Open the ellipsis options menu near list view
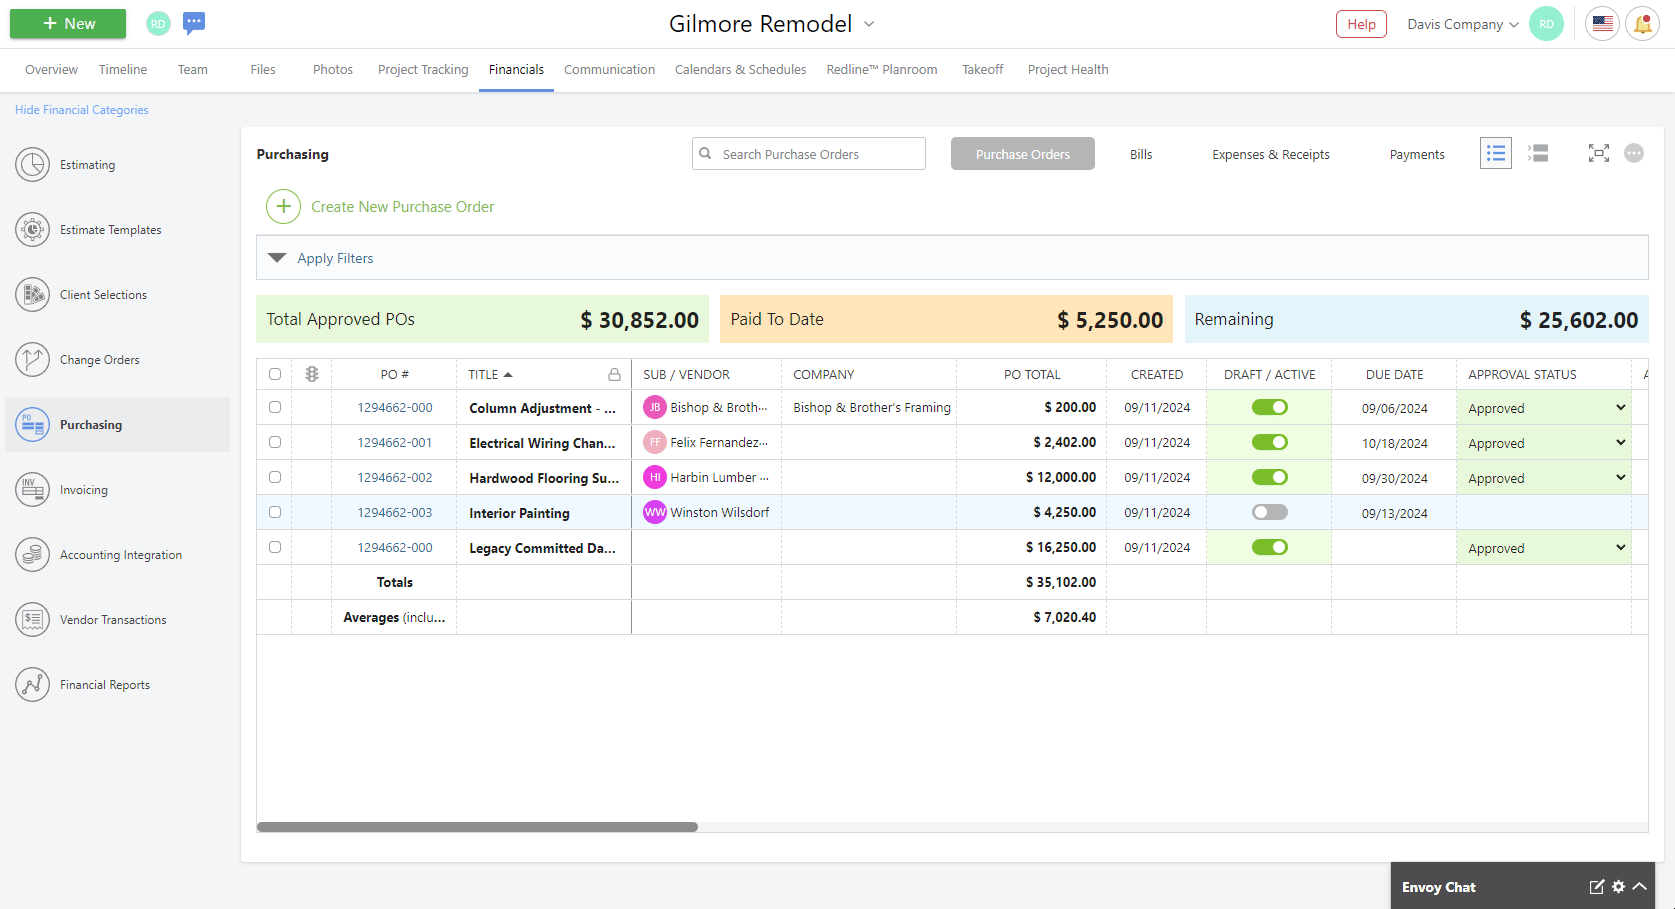Image resolution: width=1675 pixels, height=909 pixels. tap(1635, 153)
